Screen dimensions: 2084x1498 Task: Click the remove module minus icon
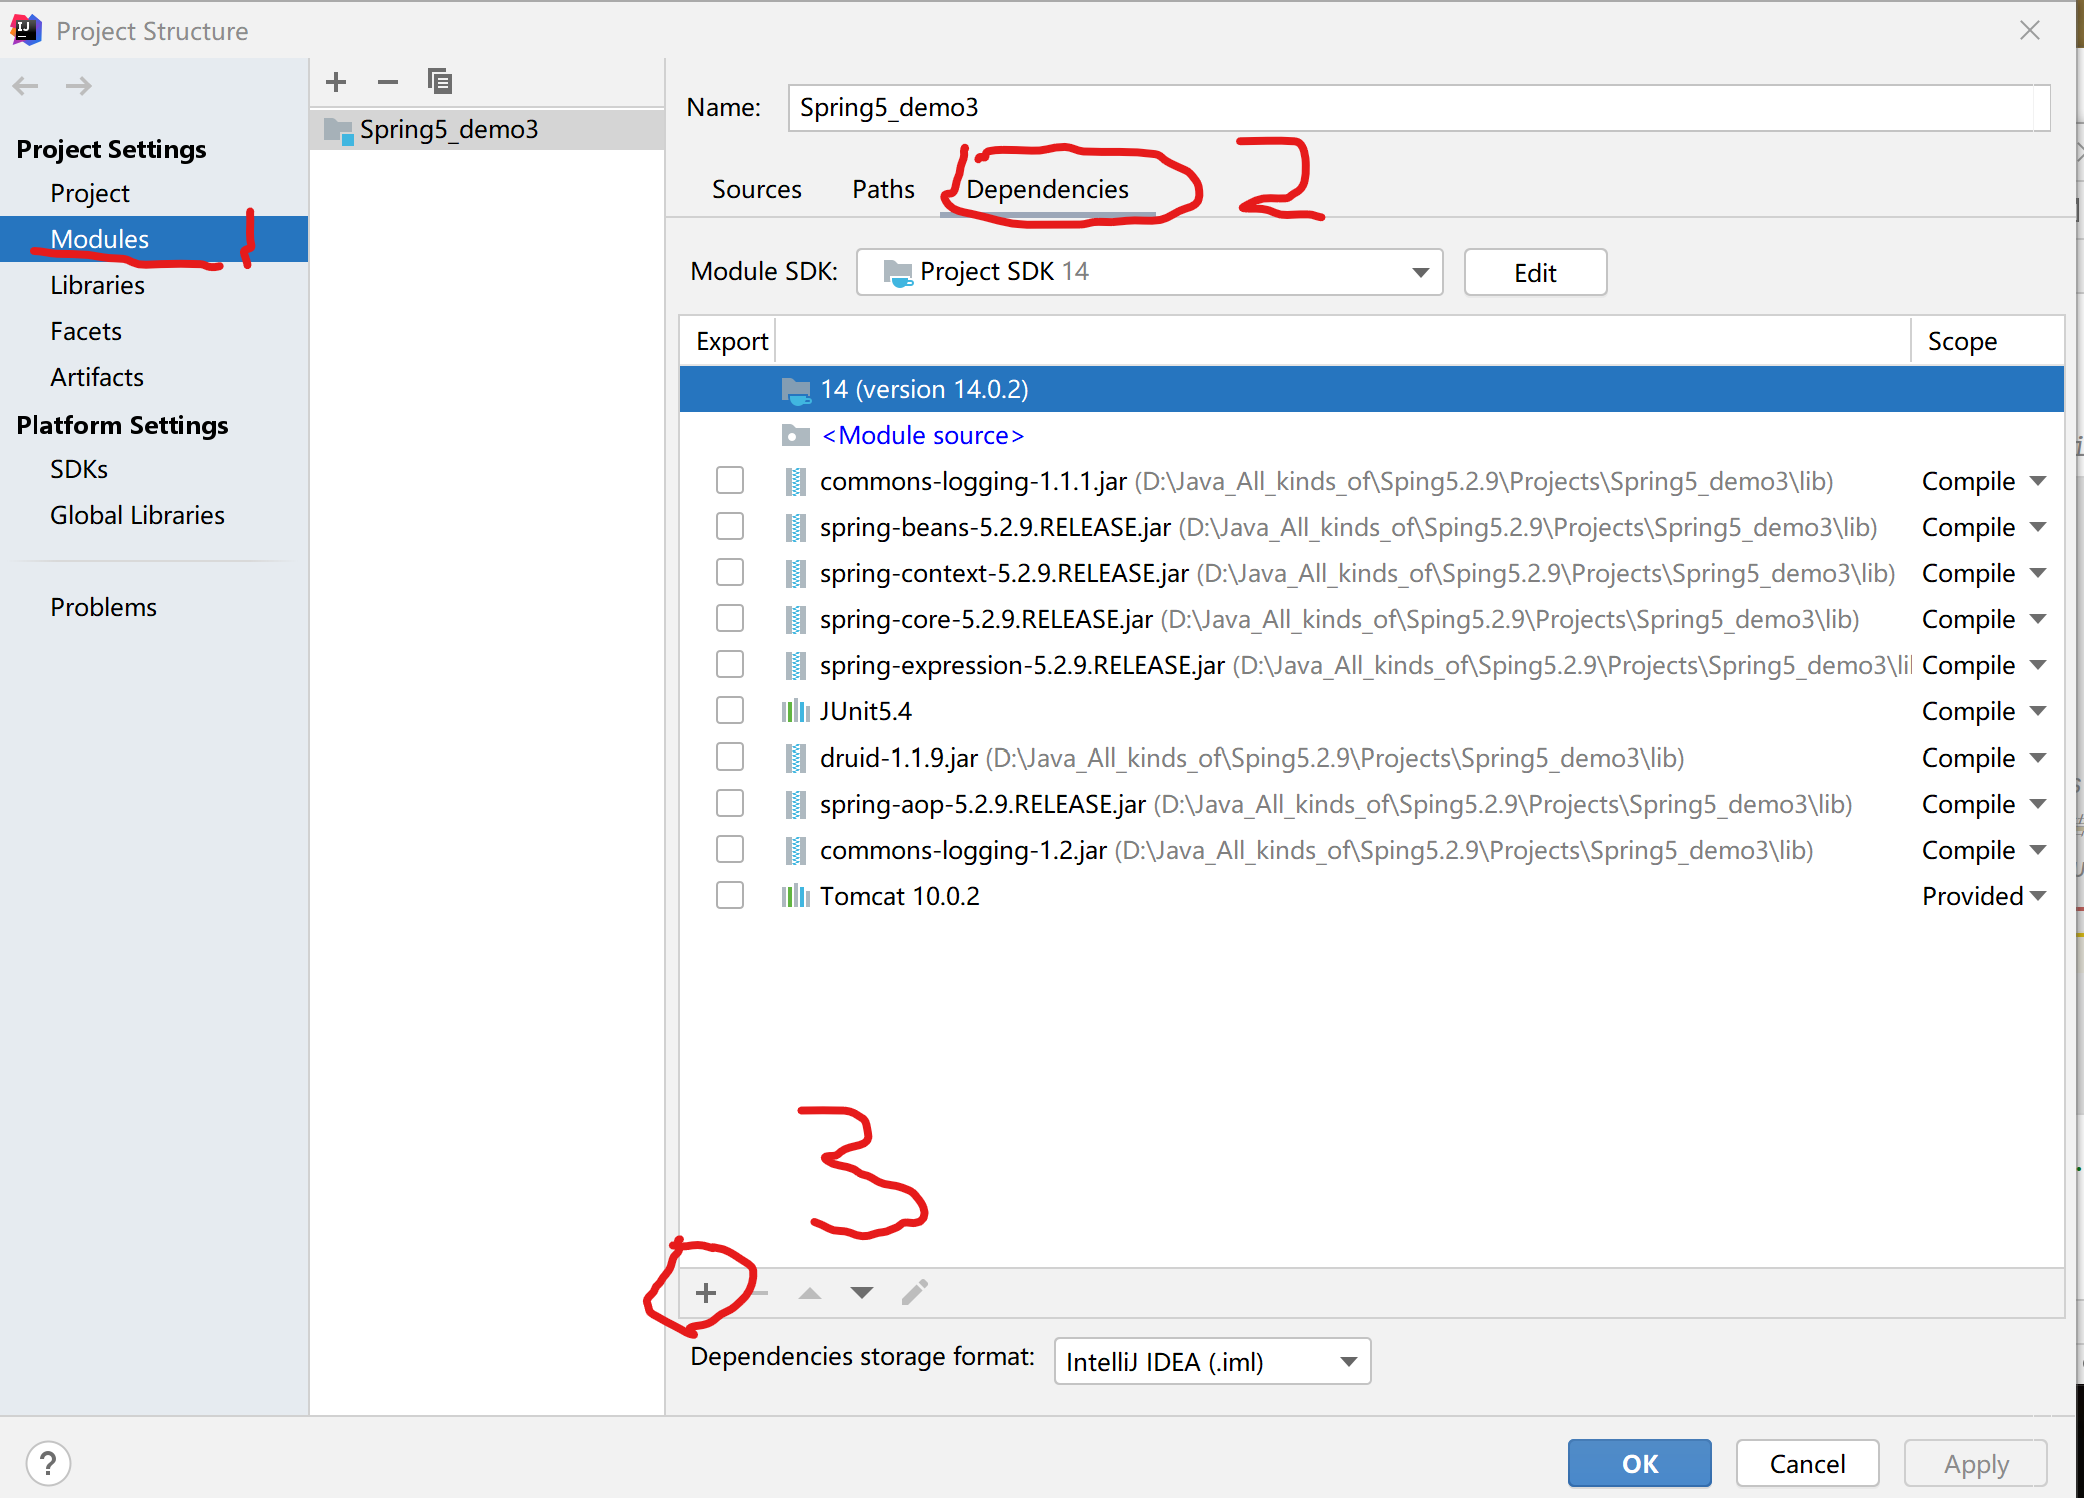tap(388, 82)
